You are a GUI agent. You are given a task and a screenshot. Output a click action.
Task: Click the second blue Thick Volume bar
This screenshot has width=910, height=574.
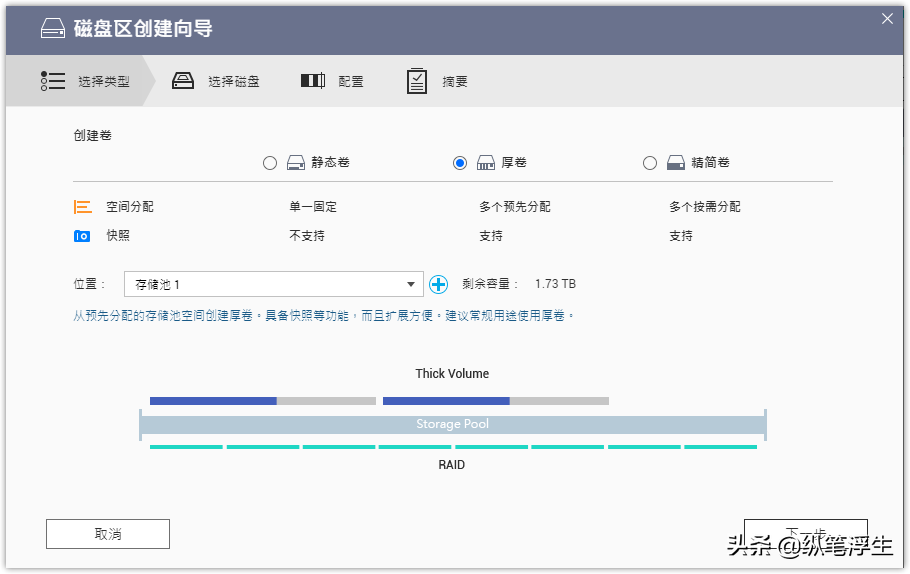coord(446,401)
